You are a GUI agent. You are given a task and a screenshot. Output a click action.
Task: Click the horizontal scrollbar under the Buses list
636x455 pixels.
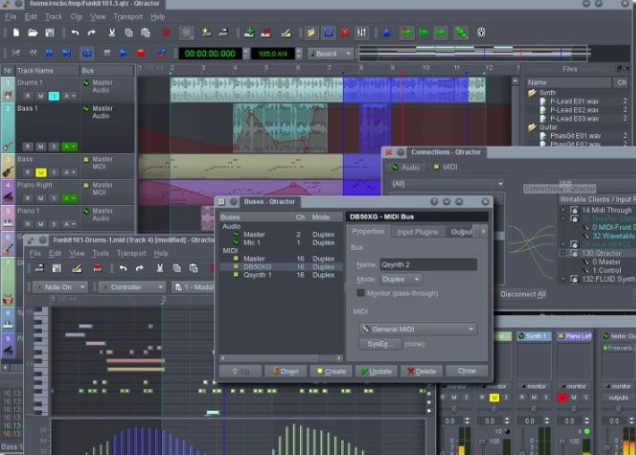281,358
